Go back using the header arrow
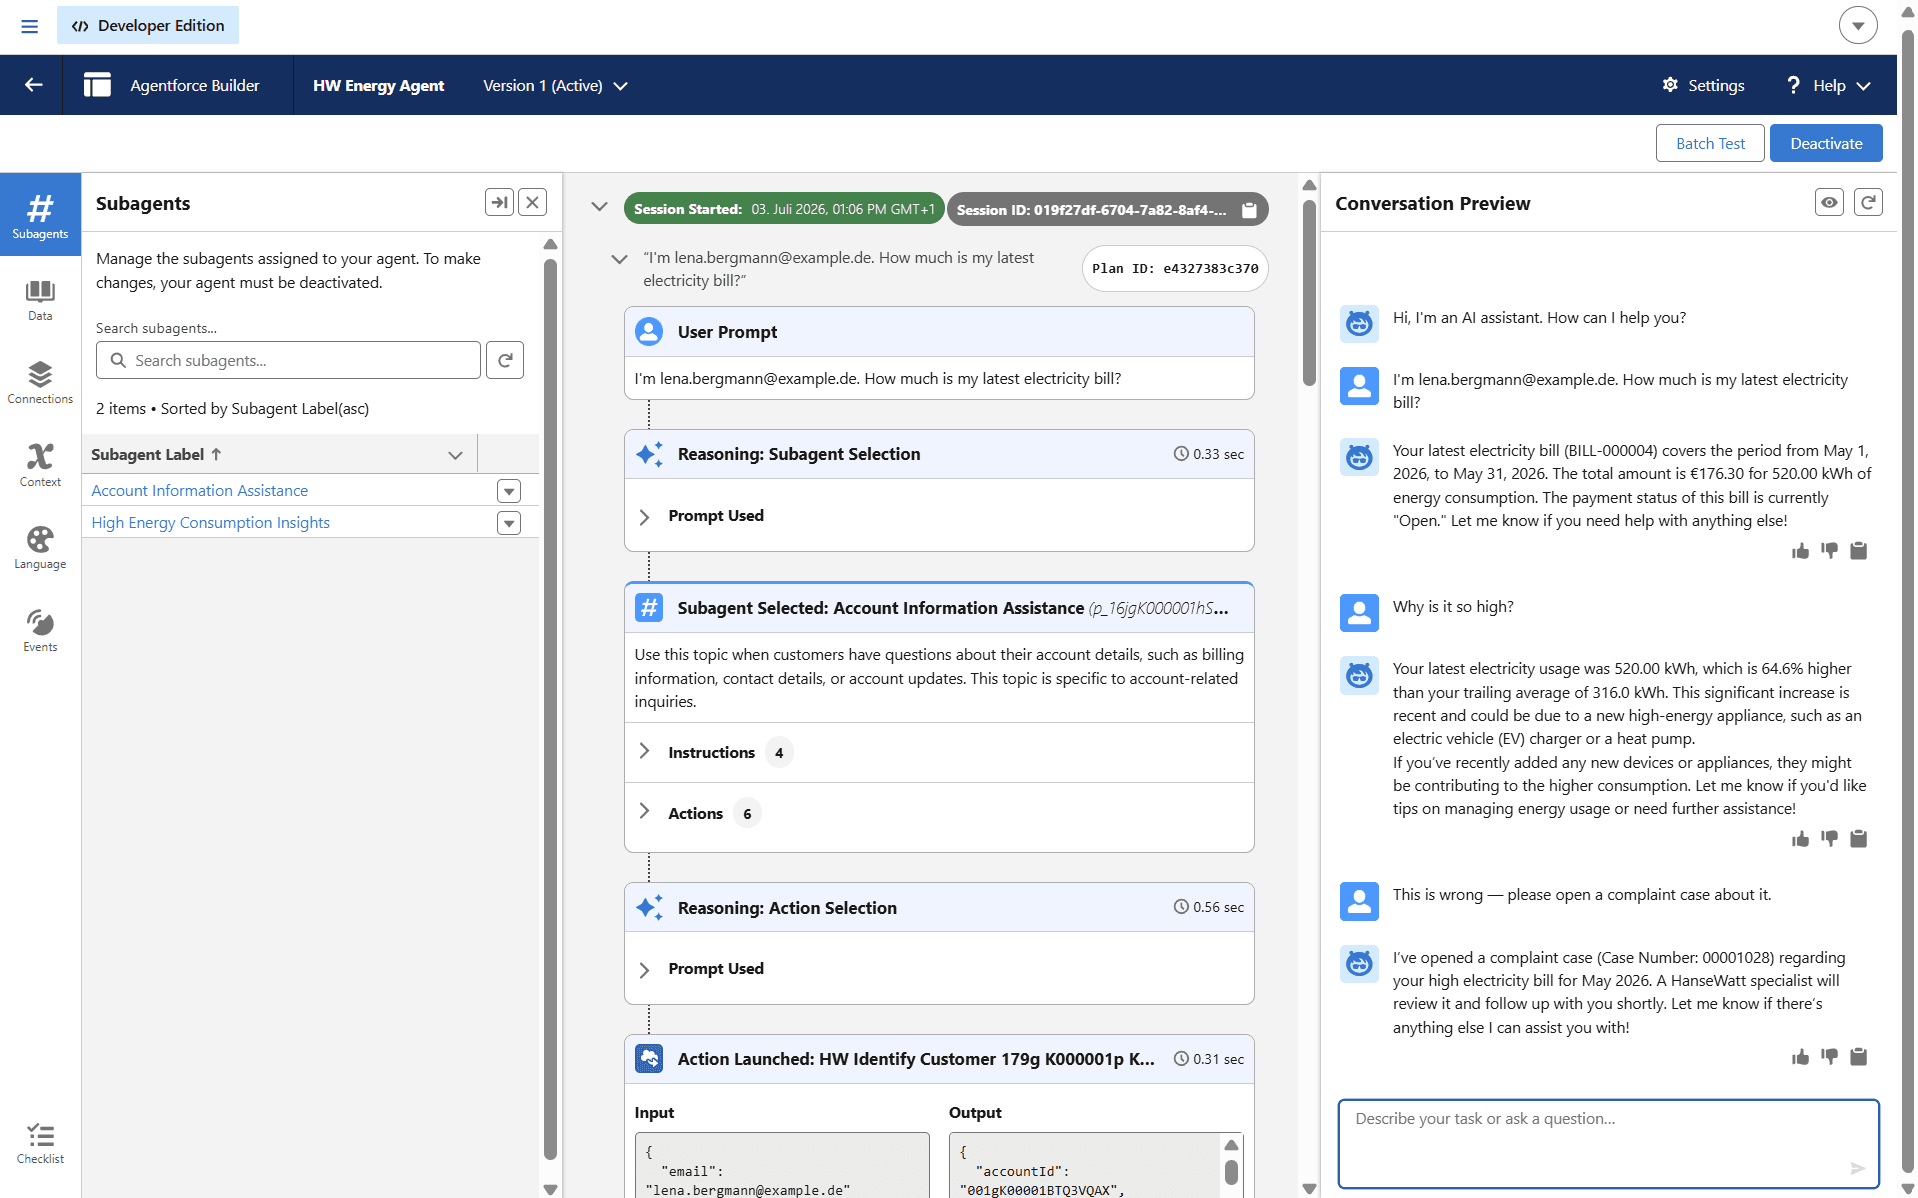The height and width of the screenshot is (1198, 1918). pyautogui.click(x=33, y=85)
